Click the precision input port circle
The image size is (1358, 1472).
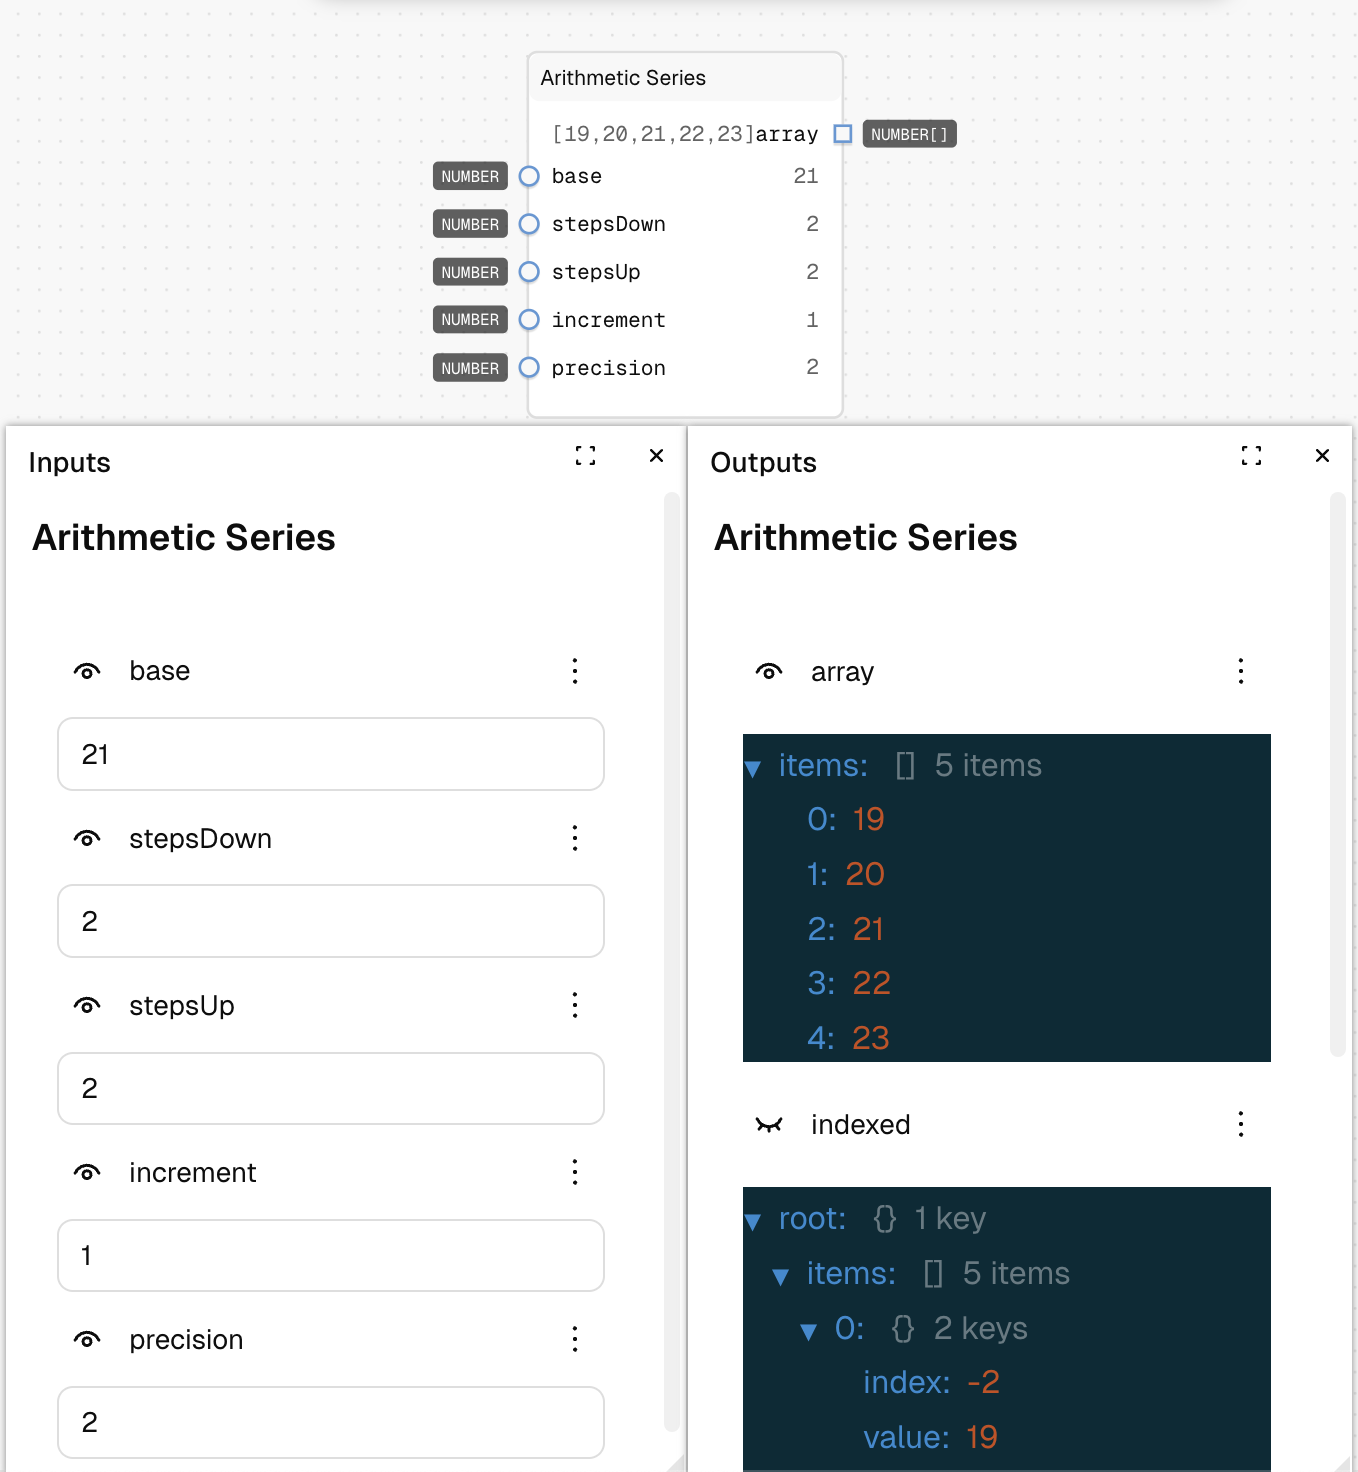[x=529, y=368]
